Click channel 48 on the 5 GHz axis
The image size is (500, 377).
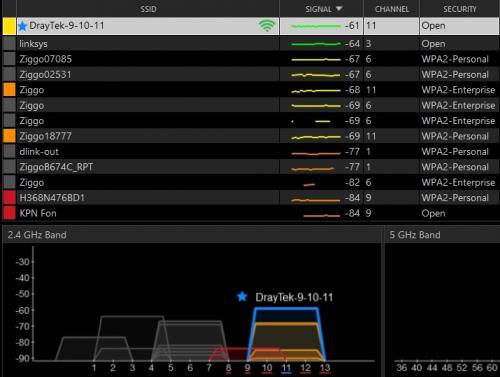pos(447,368)
